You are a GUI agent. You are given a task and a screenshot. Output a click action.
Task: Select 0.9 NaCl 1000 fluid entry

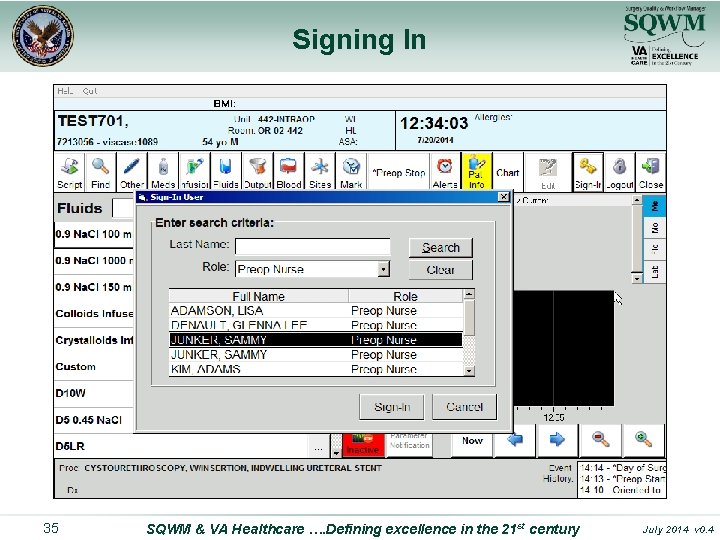[x=94, y=261]
